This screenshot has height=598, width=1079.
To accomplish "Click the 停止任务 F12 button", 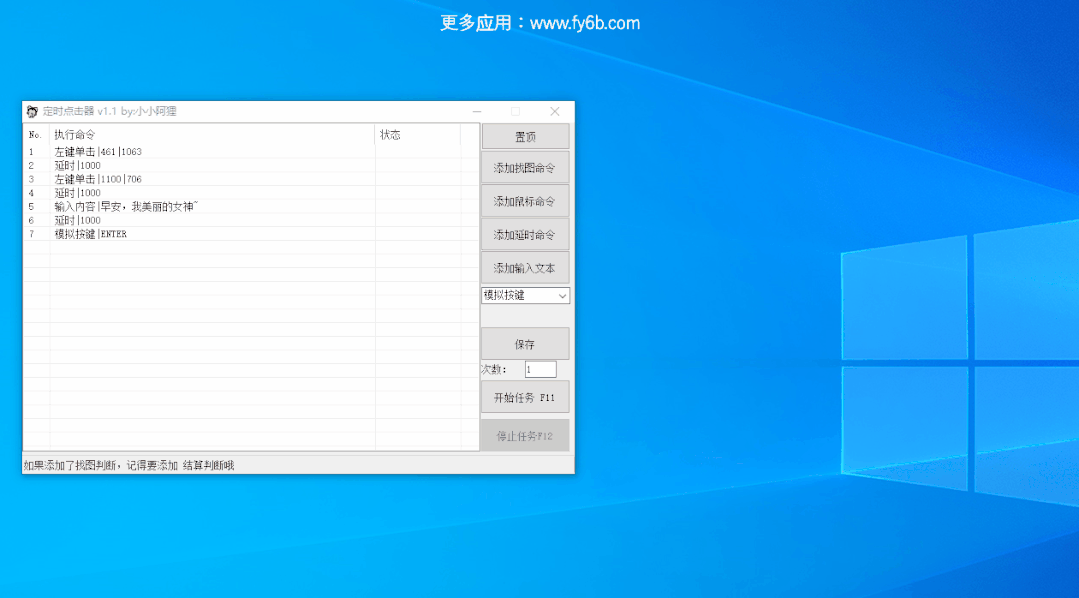I will pos(525,436).
